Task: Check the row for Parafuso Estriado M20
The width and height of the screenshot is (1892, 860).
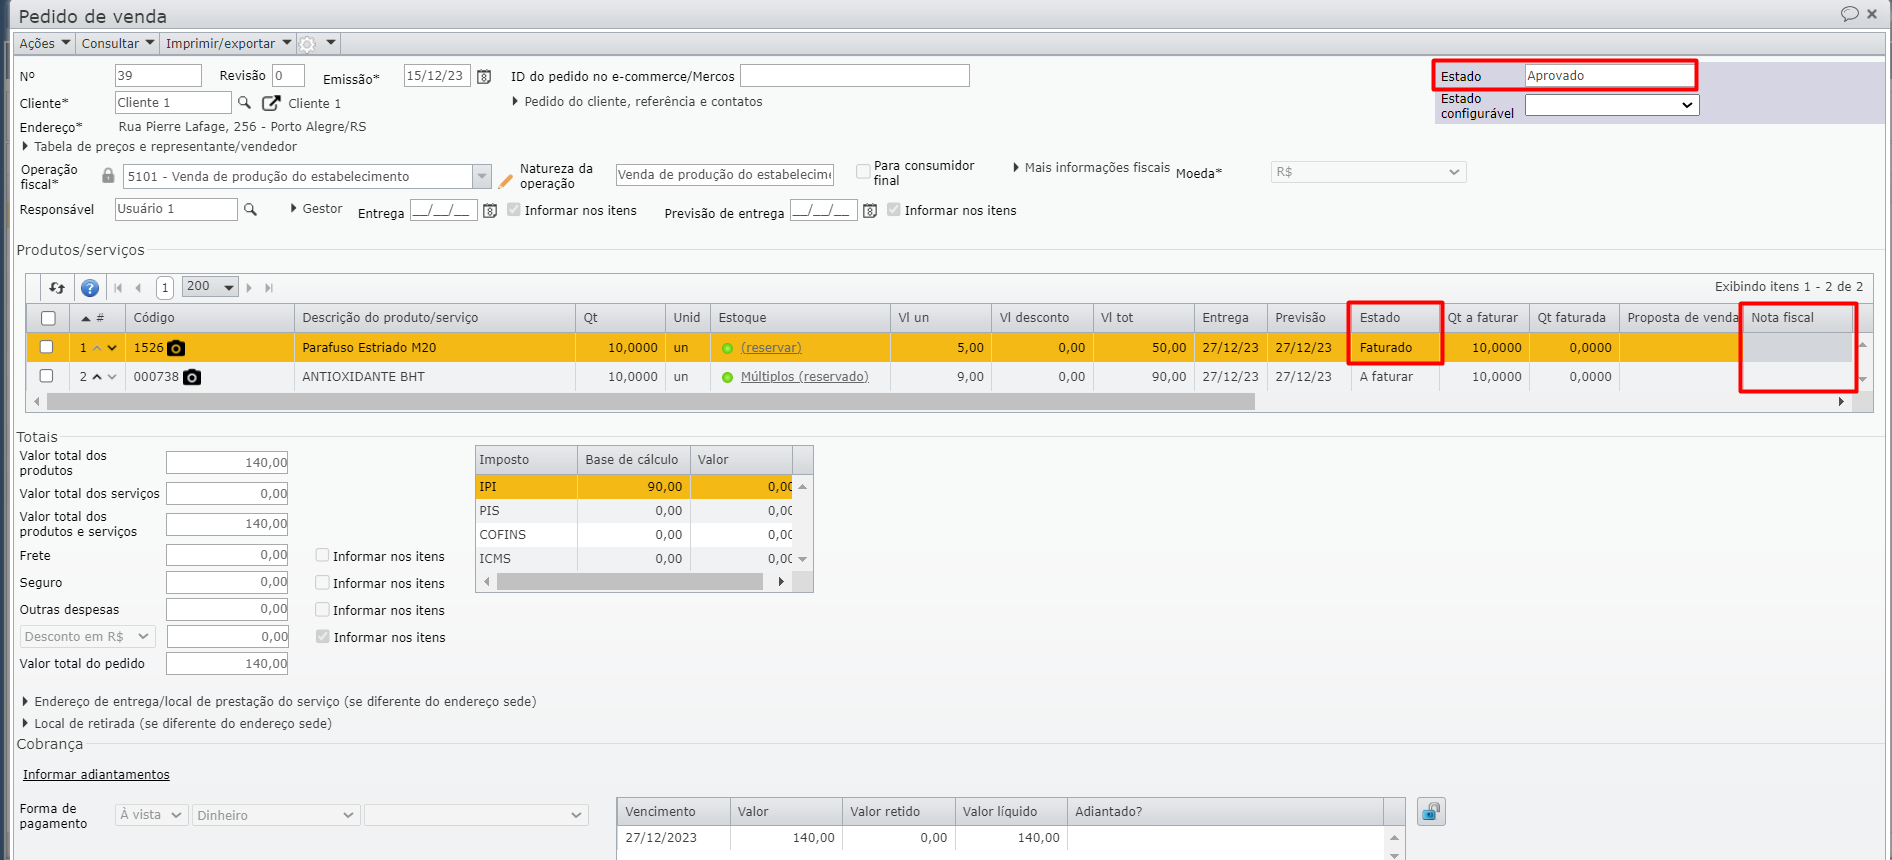Action: pos(46,347)
